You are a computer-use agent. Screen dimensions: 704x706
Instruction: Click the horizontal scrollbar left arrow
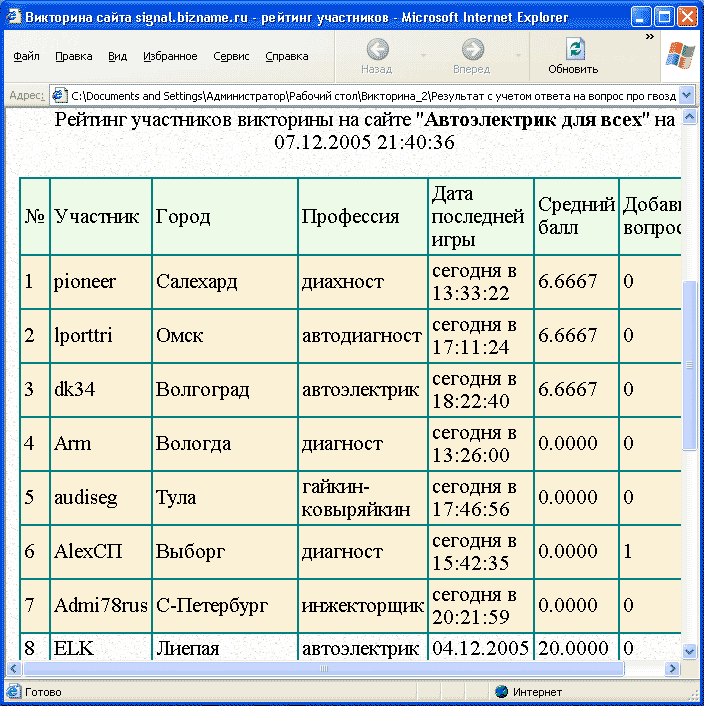14,668
